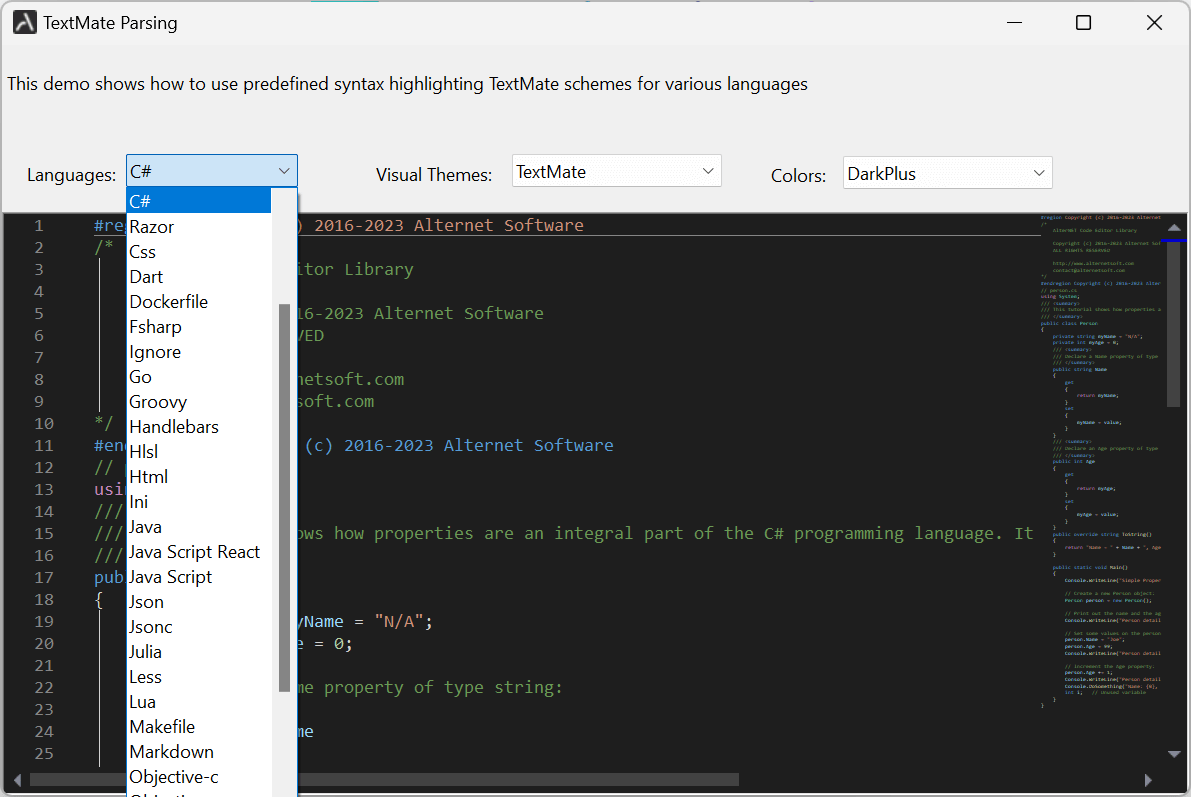Select C# in the language list

coord(199,201)
